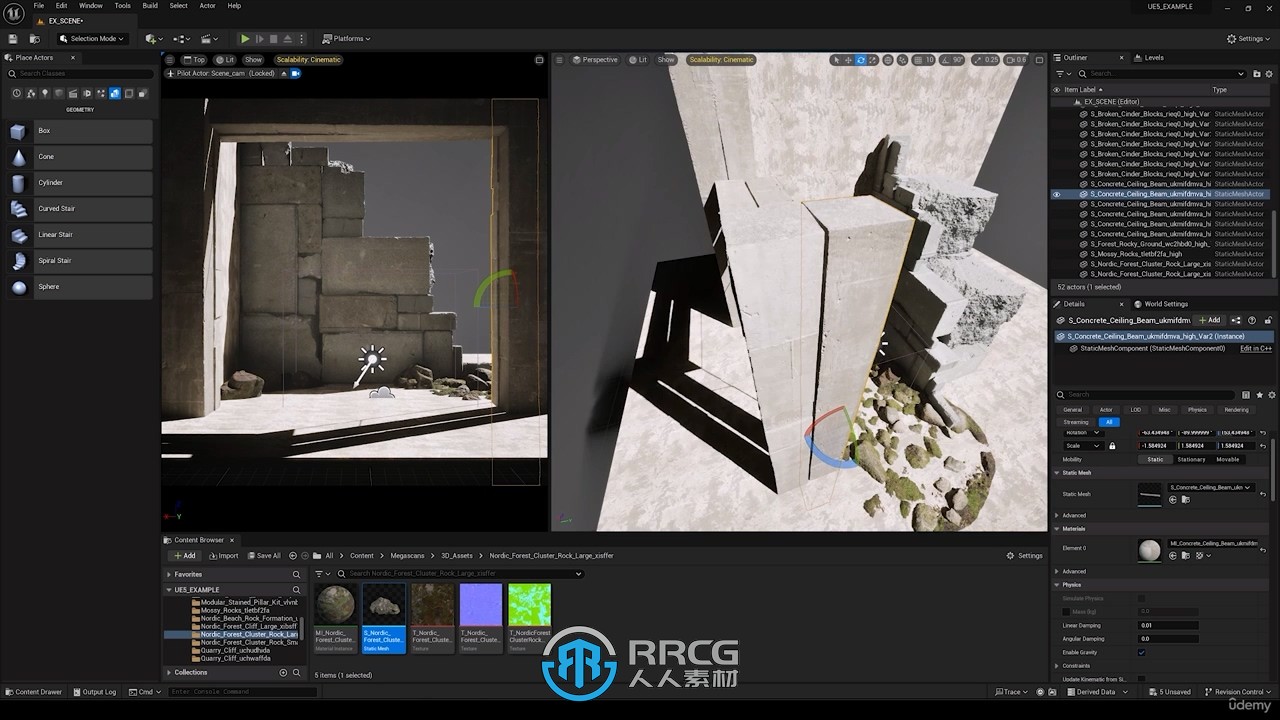
Task: Toggle the Enable Gravity checkbox
Action: pyautogui.click(x=1141, y=652)
